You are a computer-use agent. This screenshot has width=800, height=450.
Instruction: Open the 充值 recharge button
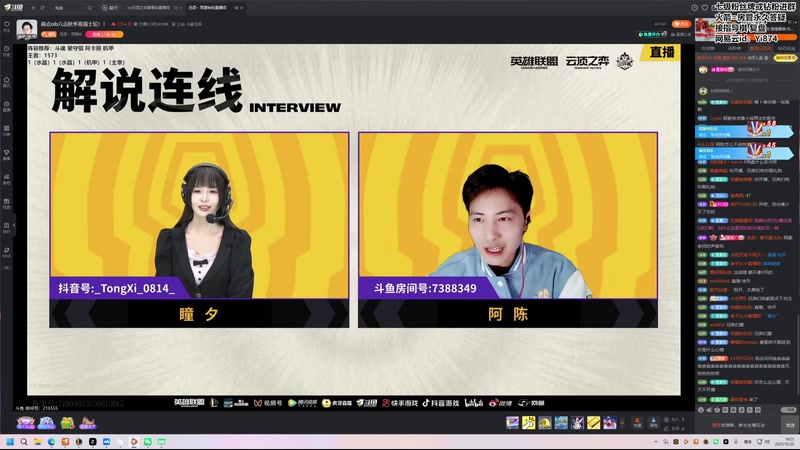(637, 422)
